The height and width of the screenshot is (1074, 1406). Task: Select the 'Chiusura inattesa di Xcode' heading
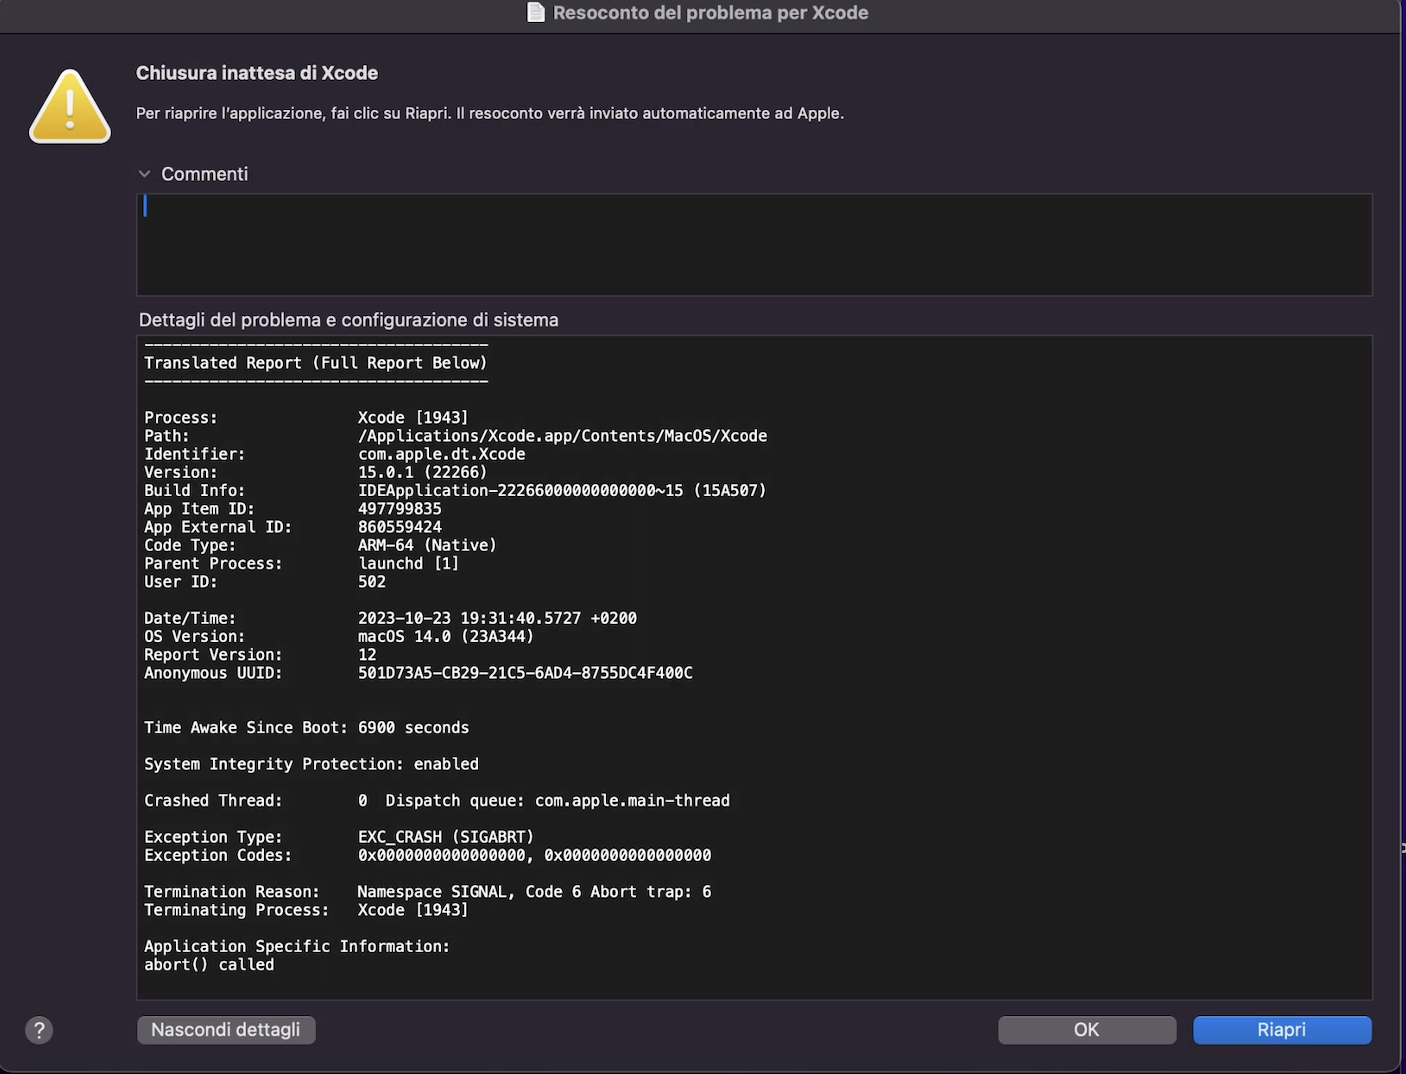click(257, 73)
